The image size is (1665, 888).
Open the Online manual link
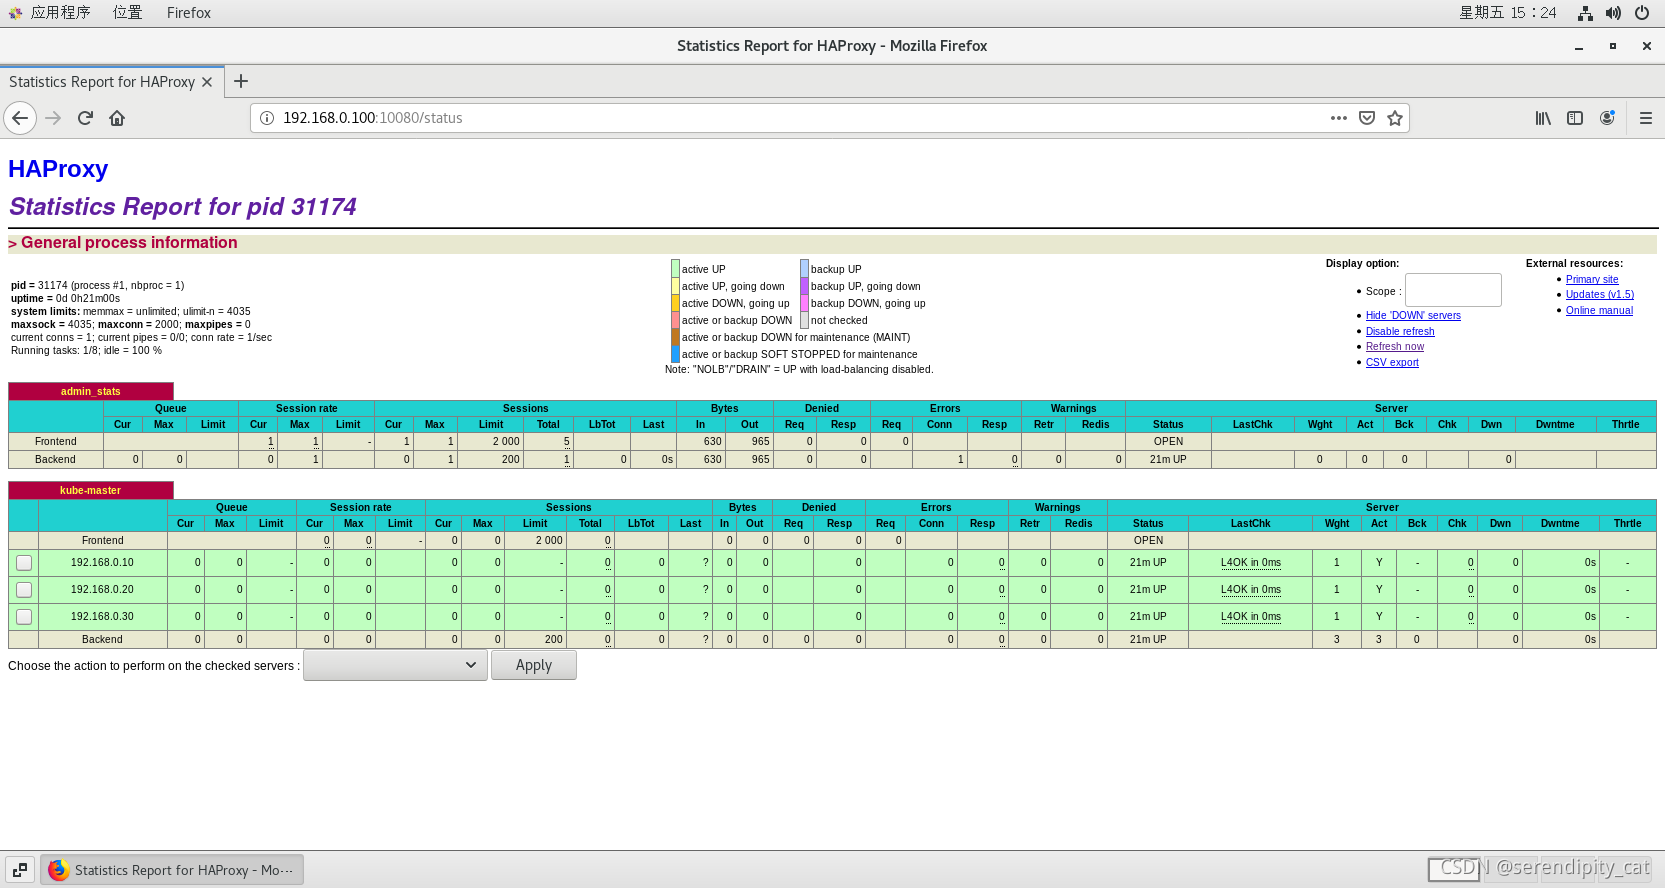click(x=1599, y=311)
